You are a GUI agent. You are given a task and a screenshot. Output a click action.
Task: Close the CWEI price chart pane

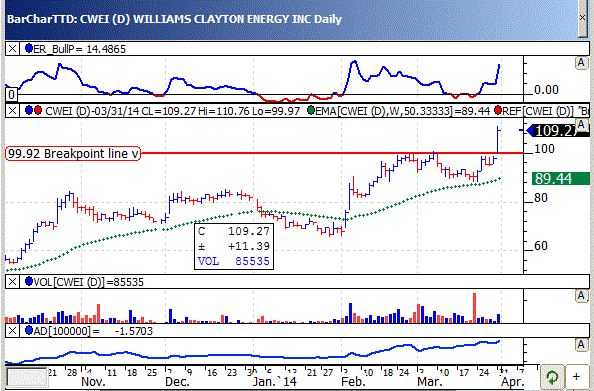coord(12,111)
